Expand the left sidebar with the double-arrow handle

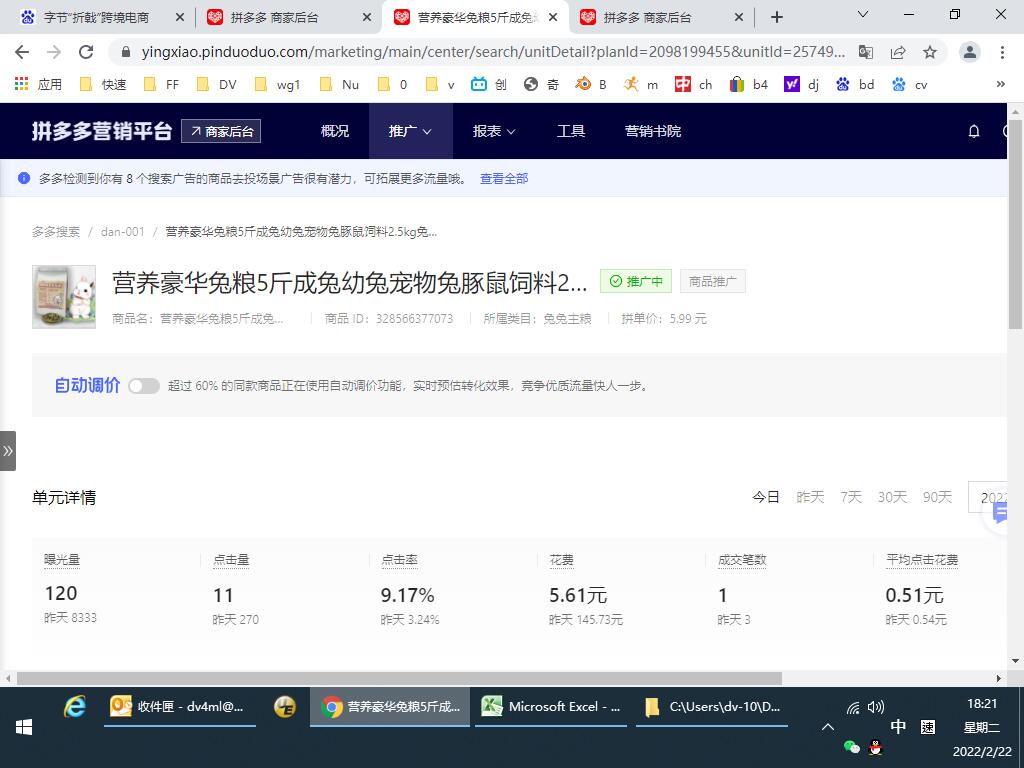pyautogui.click(x=8, y=451)
